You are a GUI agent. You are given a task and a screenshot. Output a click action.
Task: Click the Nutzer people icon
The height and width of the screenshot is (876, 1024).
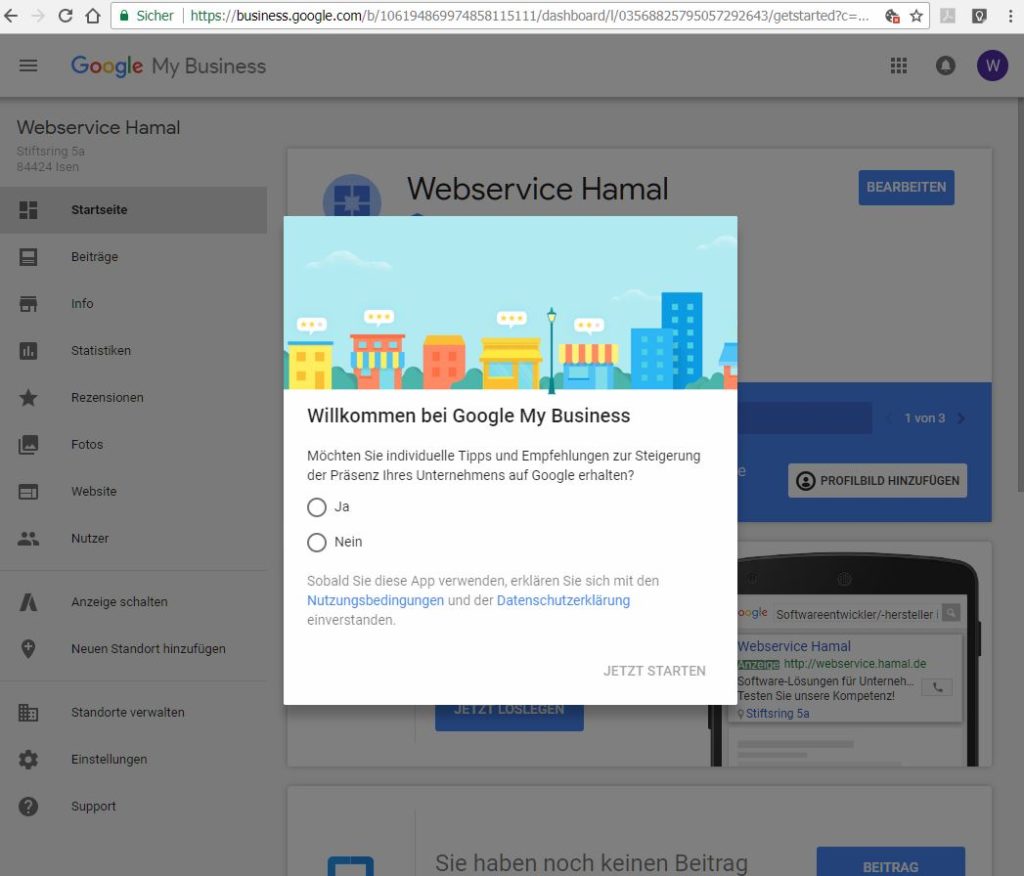coord(28,539)
